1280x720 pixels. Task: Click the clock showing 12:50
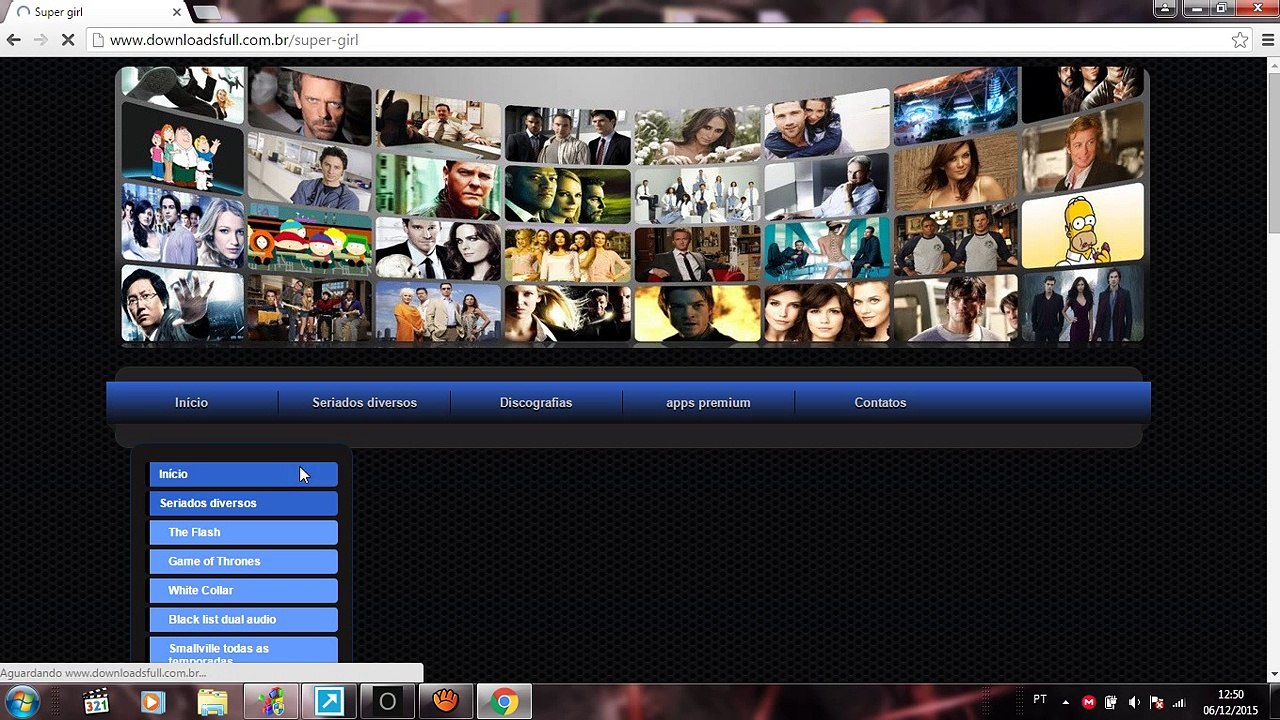coord(1231,702)
